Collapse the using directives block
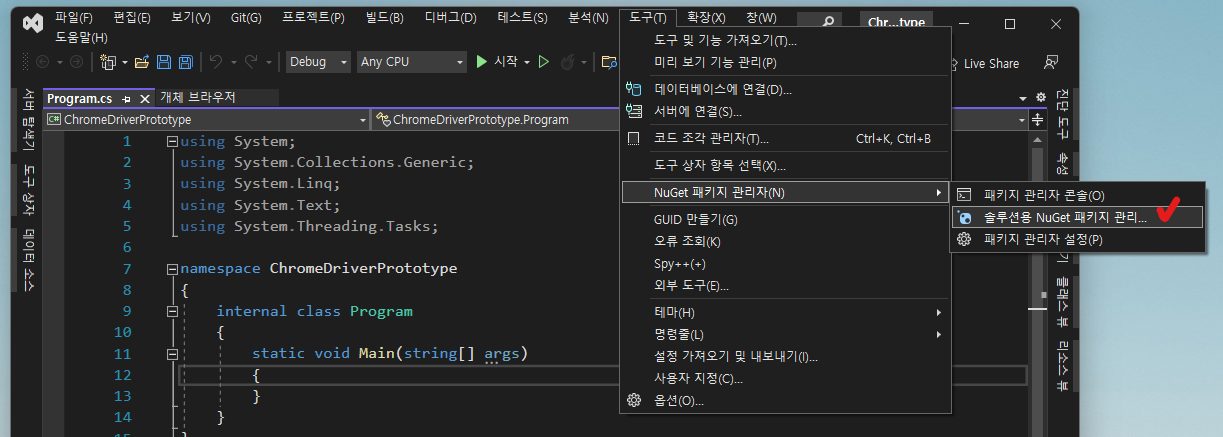The height and width of the screenshot is (437, 1223). (x=172, y=141)
